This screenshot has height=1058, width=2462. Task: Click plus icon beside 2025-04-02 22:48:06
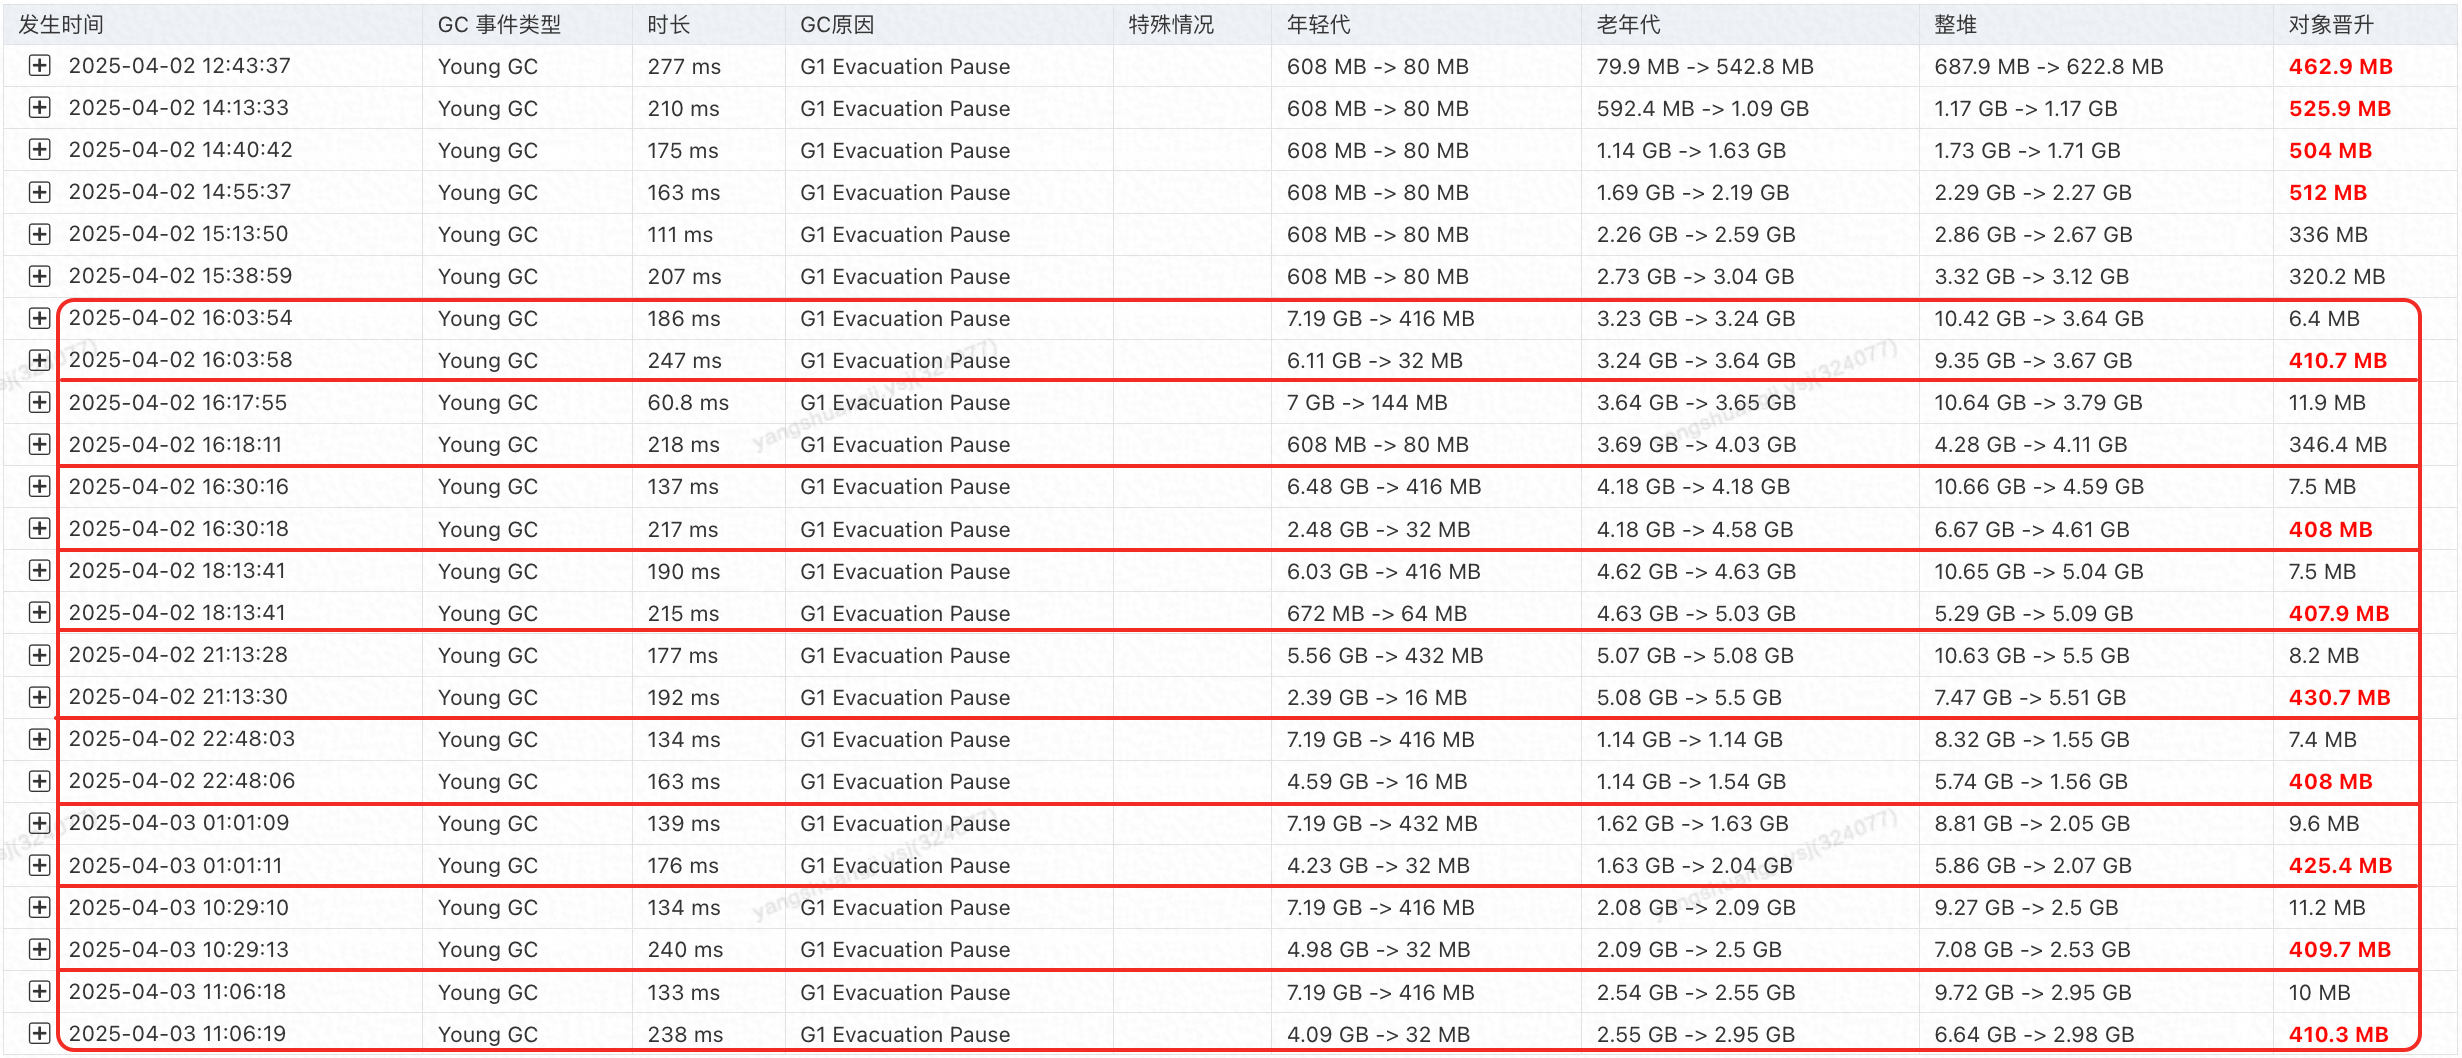coord(39,781)
